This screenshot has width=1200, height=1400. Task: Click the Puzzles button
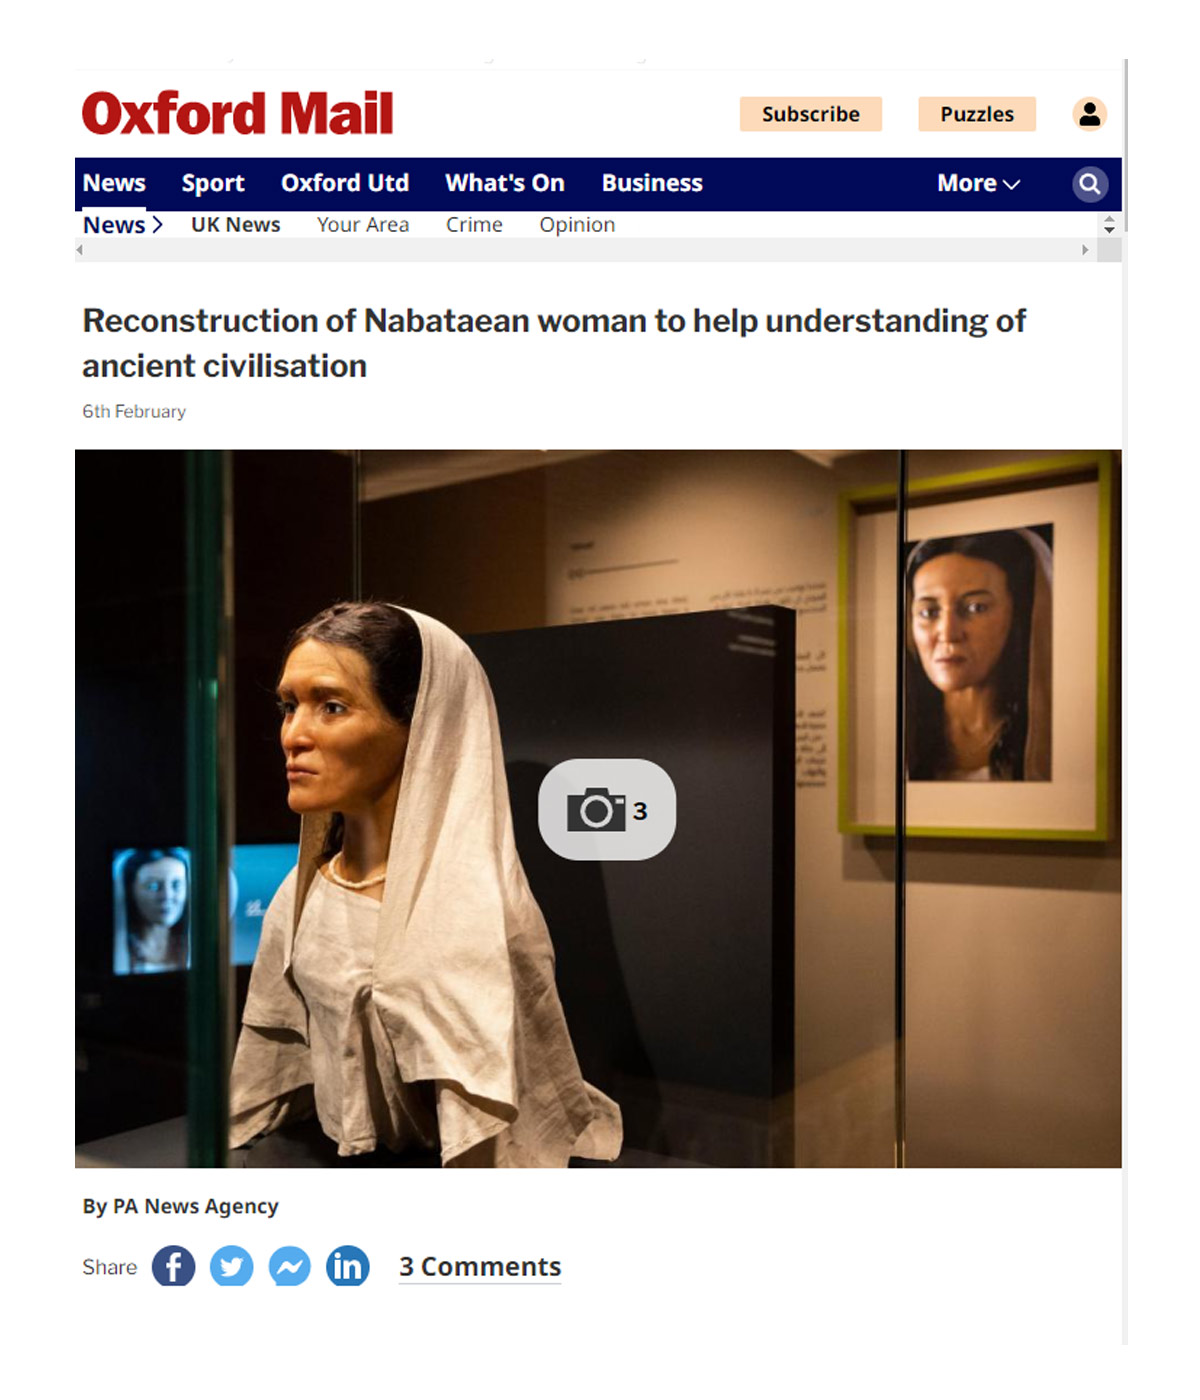coord(977,114)
